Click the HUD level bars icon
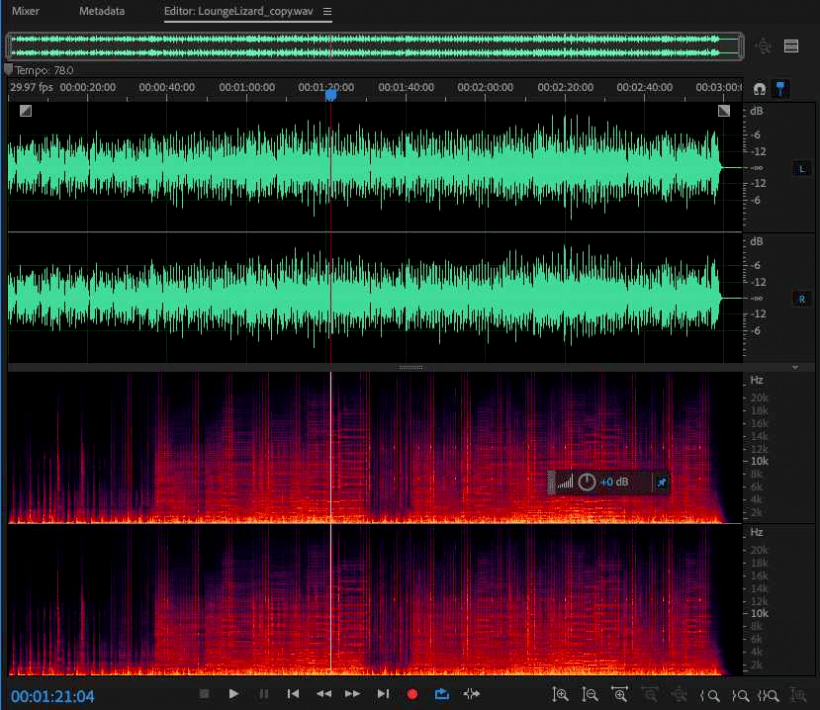This screenshot has height=710, width=820. [565, 482]
